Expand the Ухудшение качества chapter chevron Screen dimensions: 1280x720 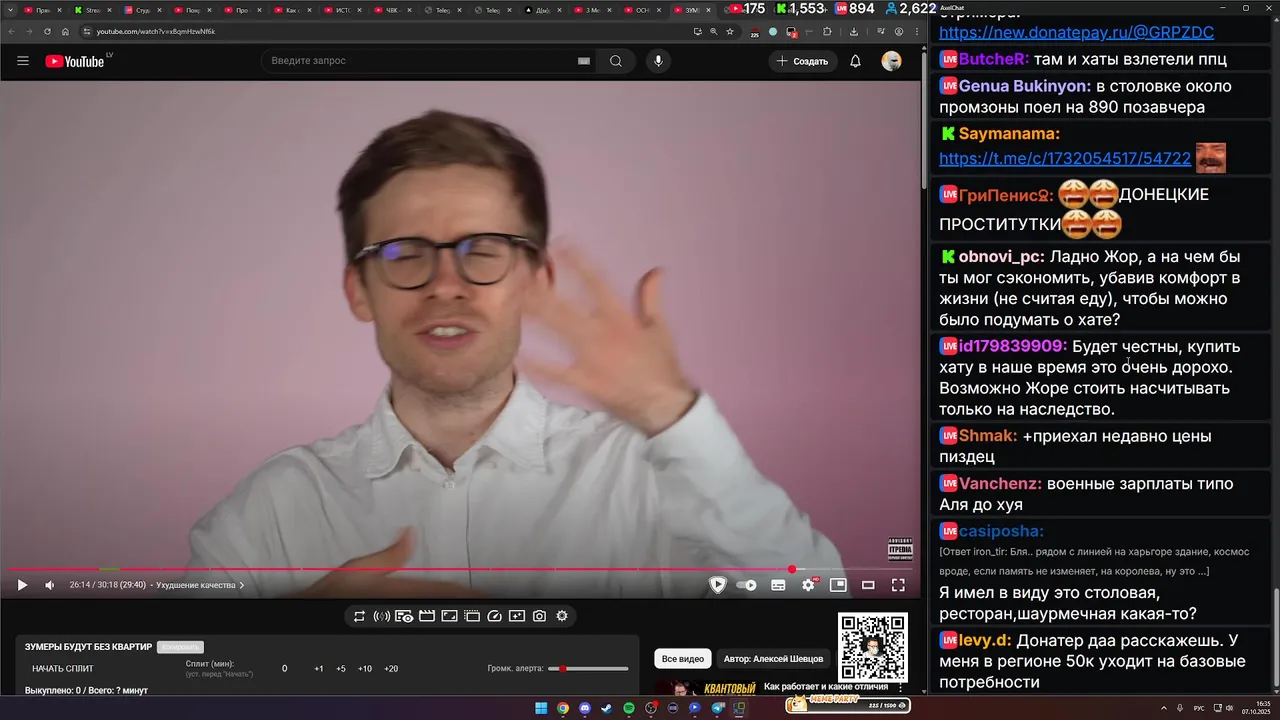[241, 585]
